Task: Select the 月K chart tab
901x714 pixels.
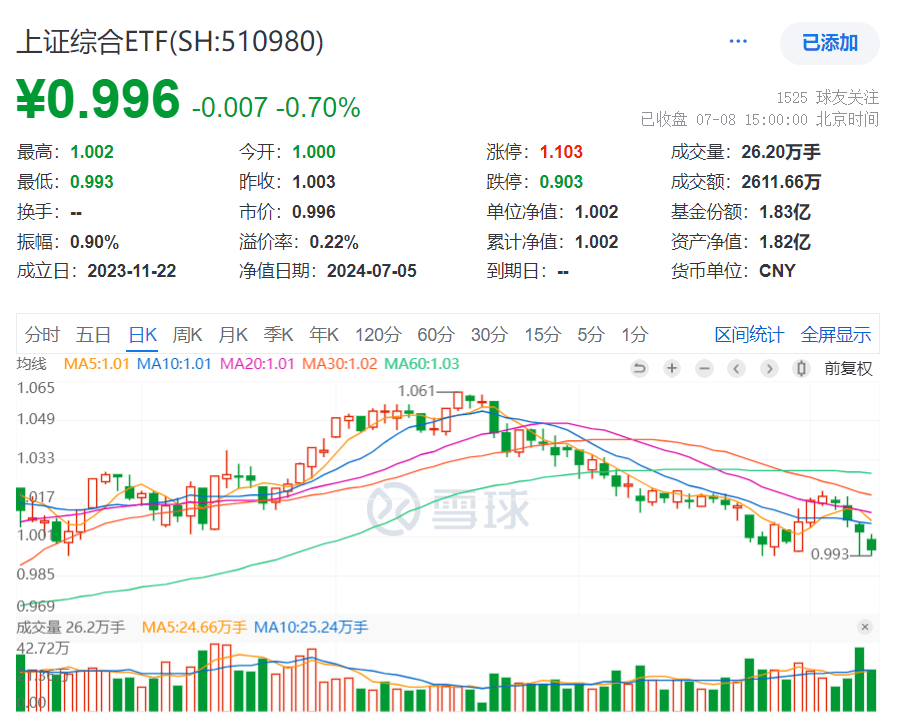Action: 233,334
